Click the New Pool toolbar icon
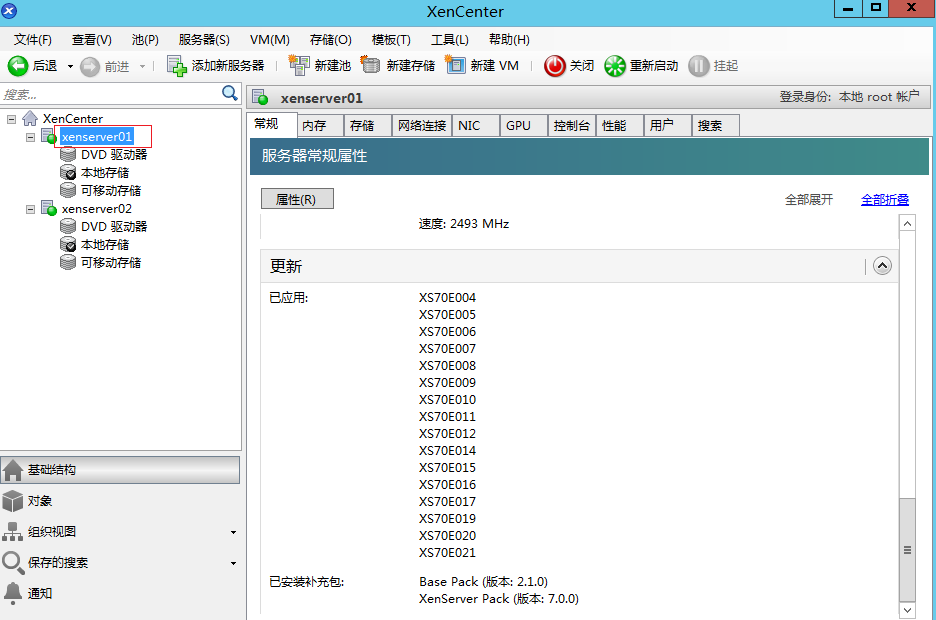 (x=299, y=65)
